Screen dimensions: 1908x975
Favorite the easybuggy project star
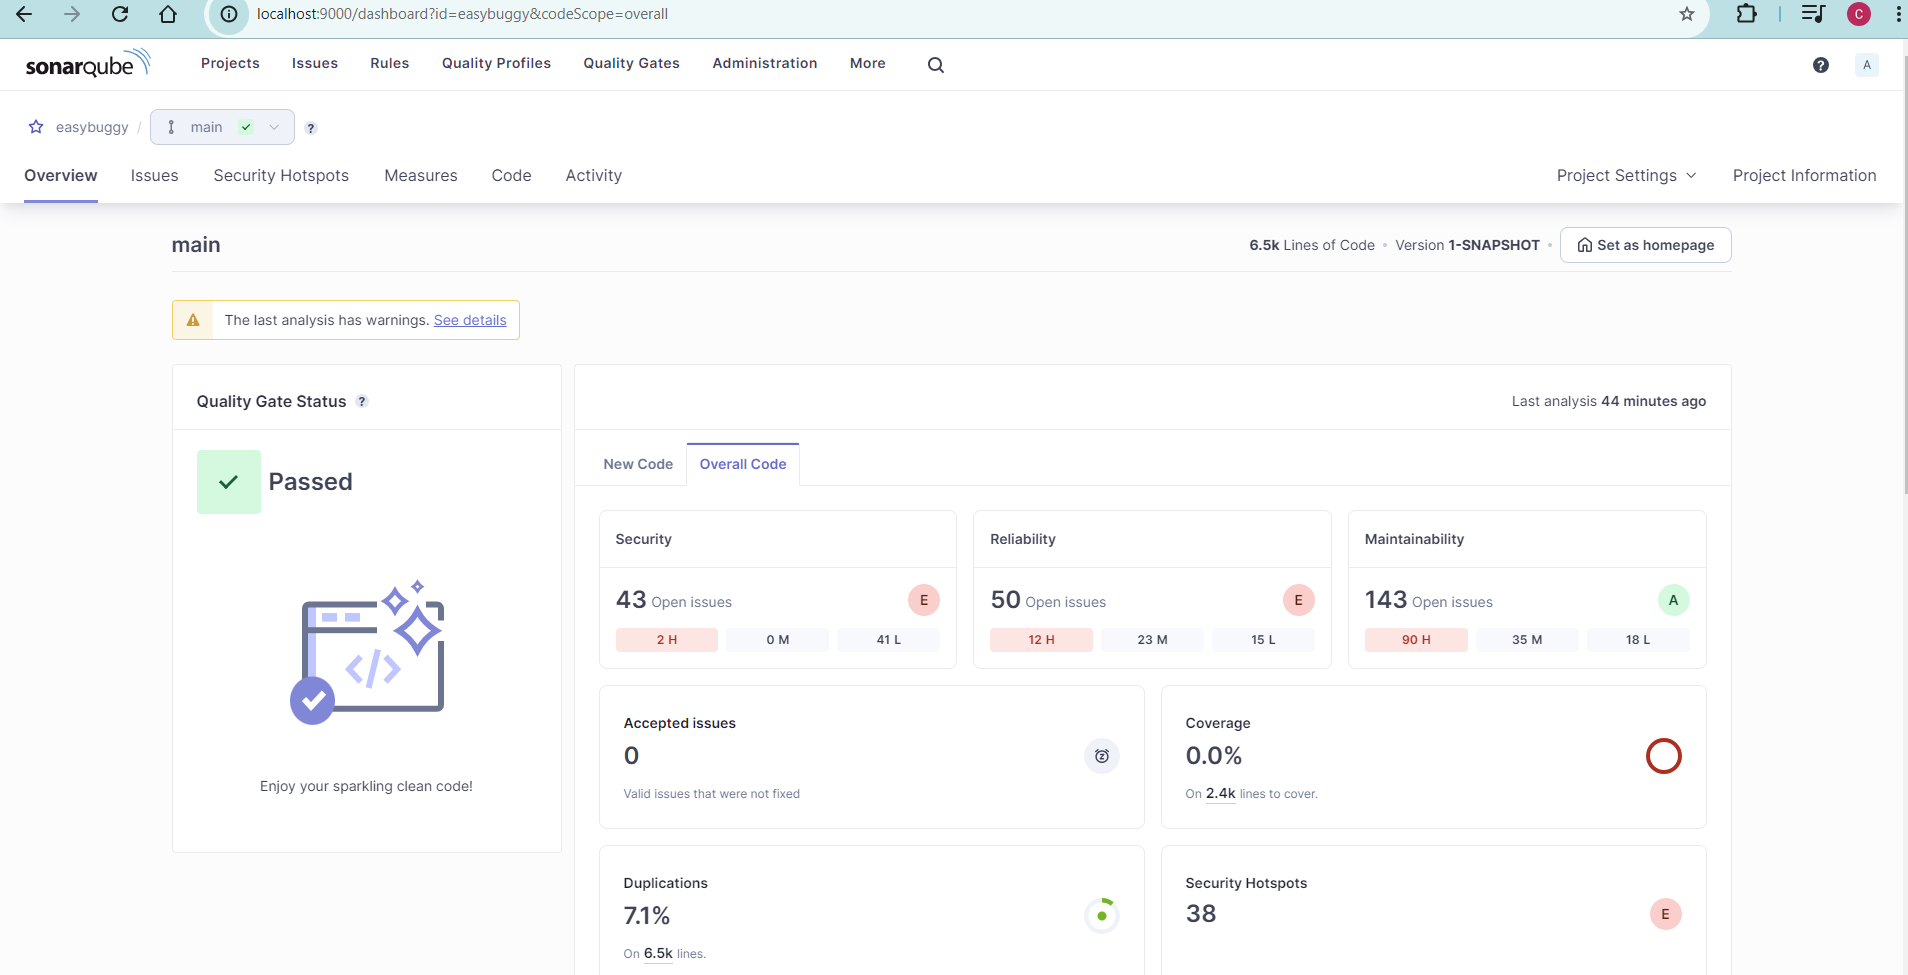(x=36, y=127)
